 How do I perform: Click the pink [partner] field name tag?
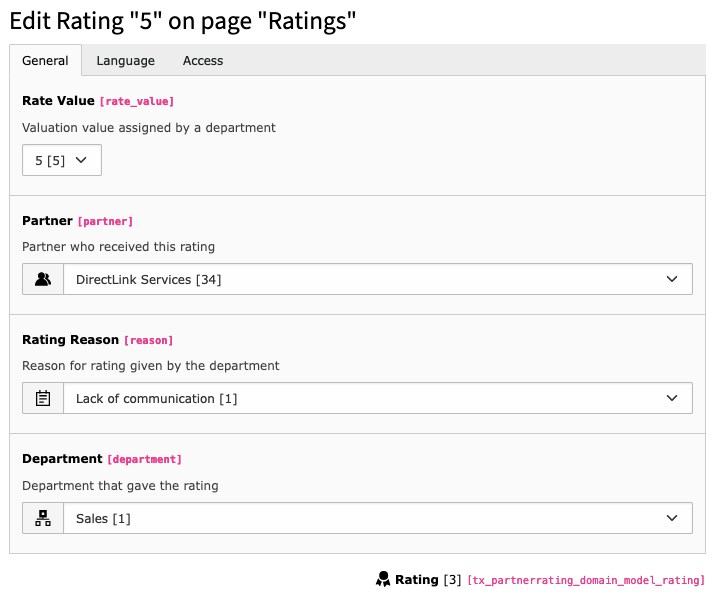click(x=105, y=222)
